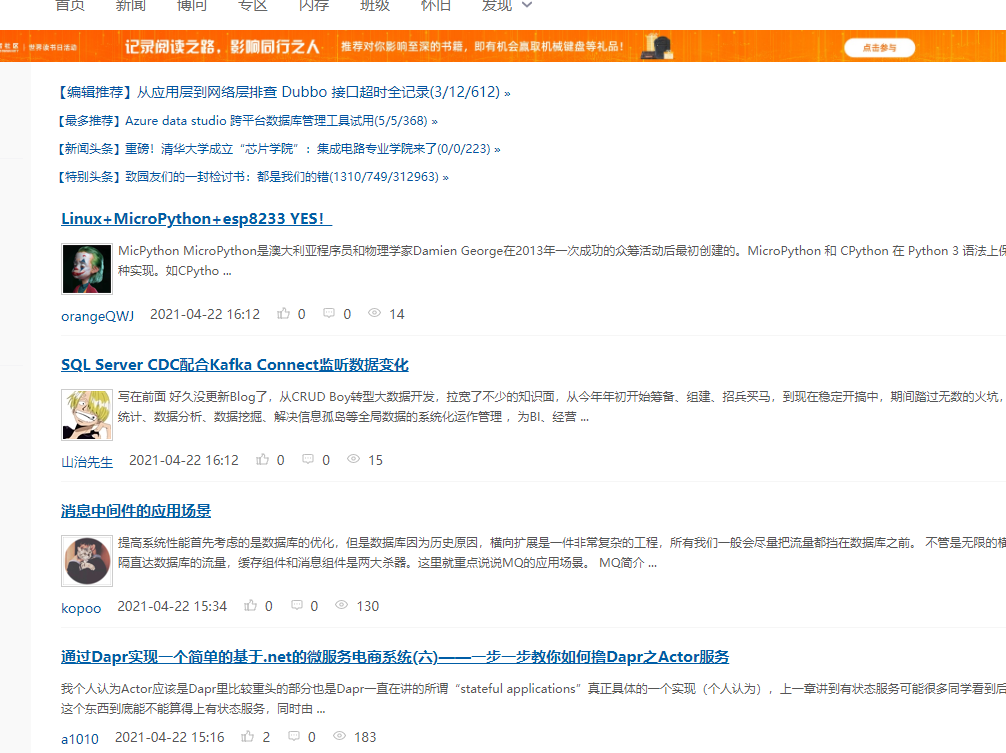Like the SQL Server CDC post
The width and height of the screenshot is (1006, 753).
point(262,460)
